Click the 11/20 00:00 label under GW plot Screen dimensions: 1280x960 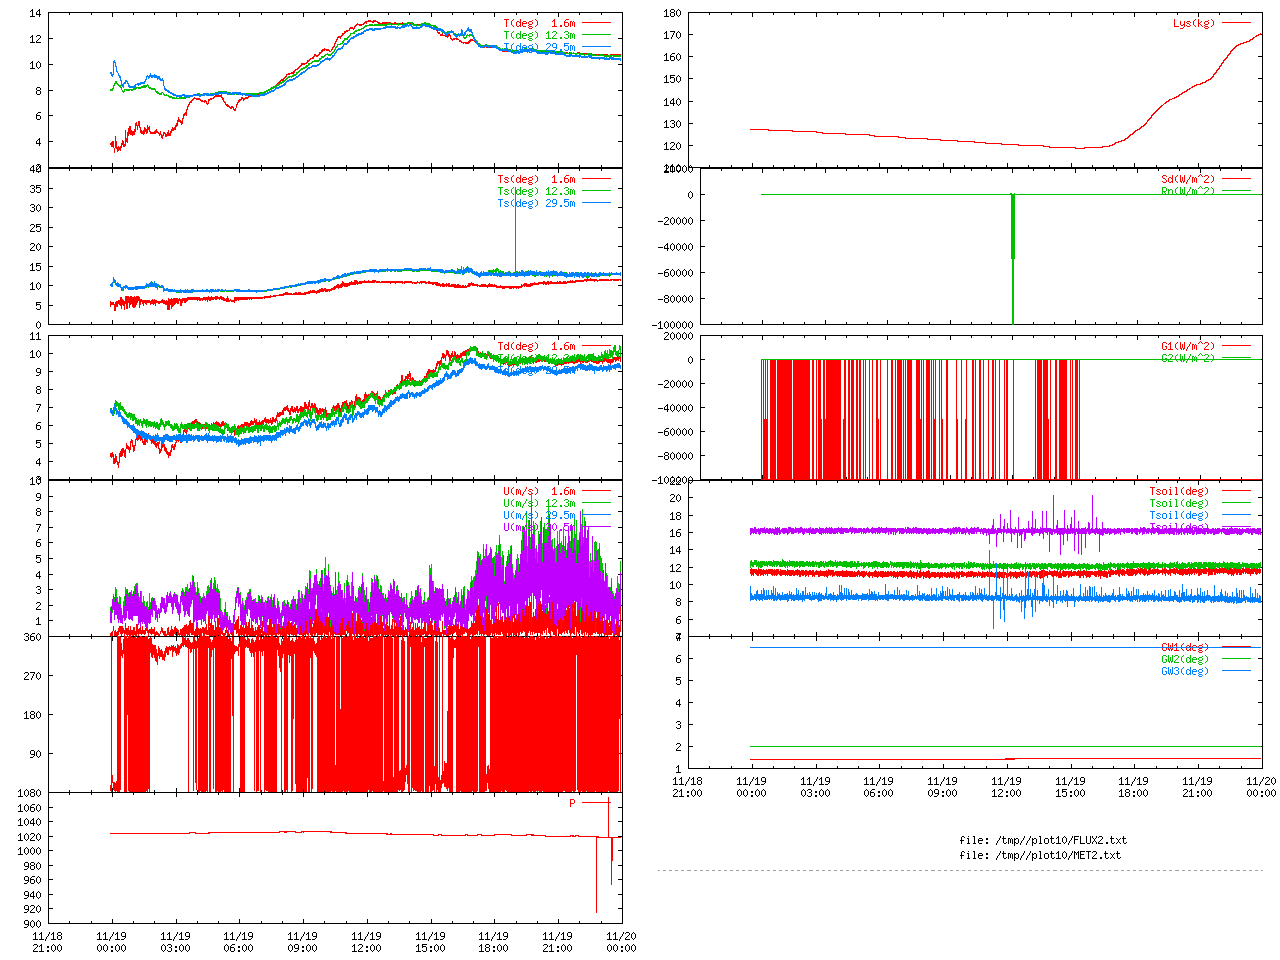tap(1262, 787)
